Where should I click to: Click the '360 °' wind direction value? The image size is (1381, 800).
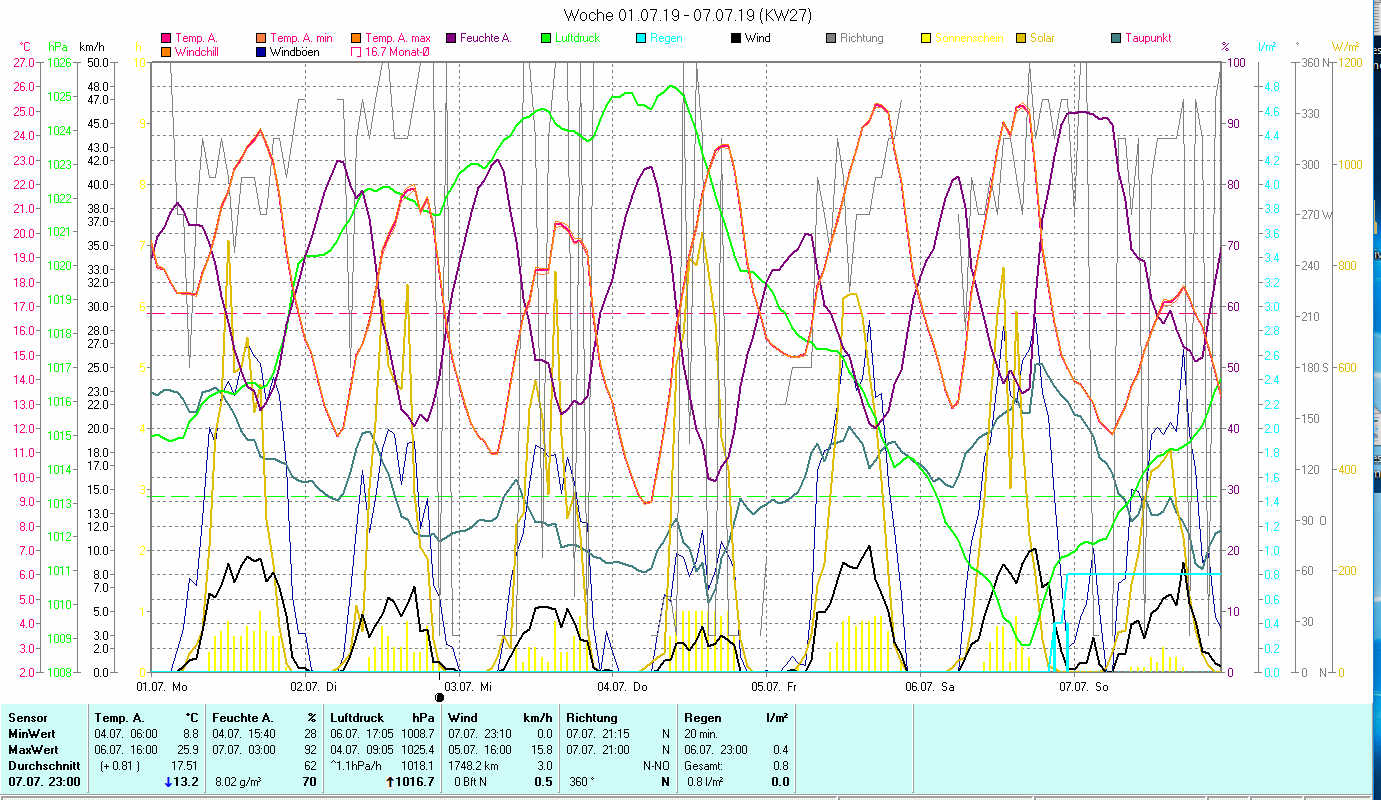click(x=582, y=782)
